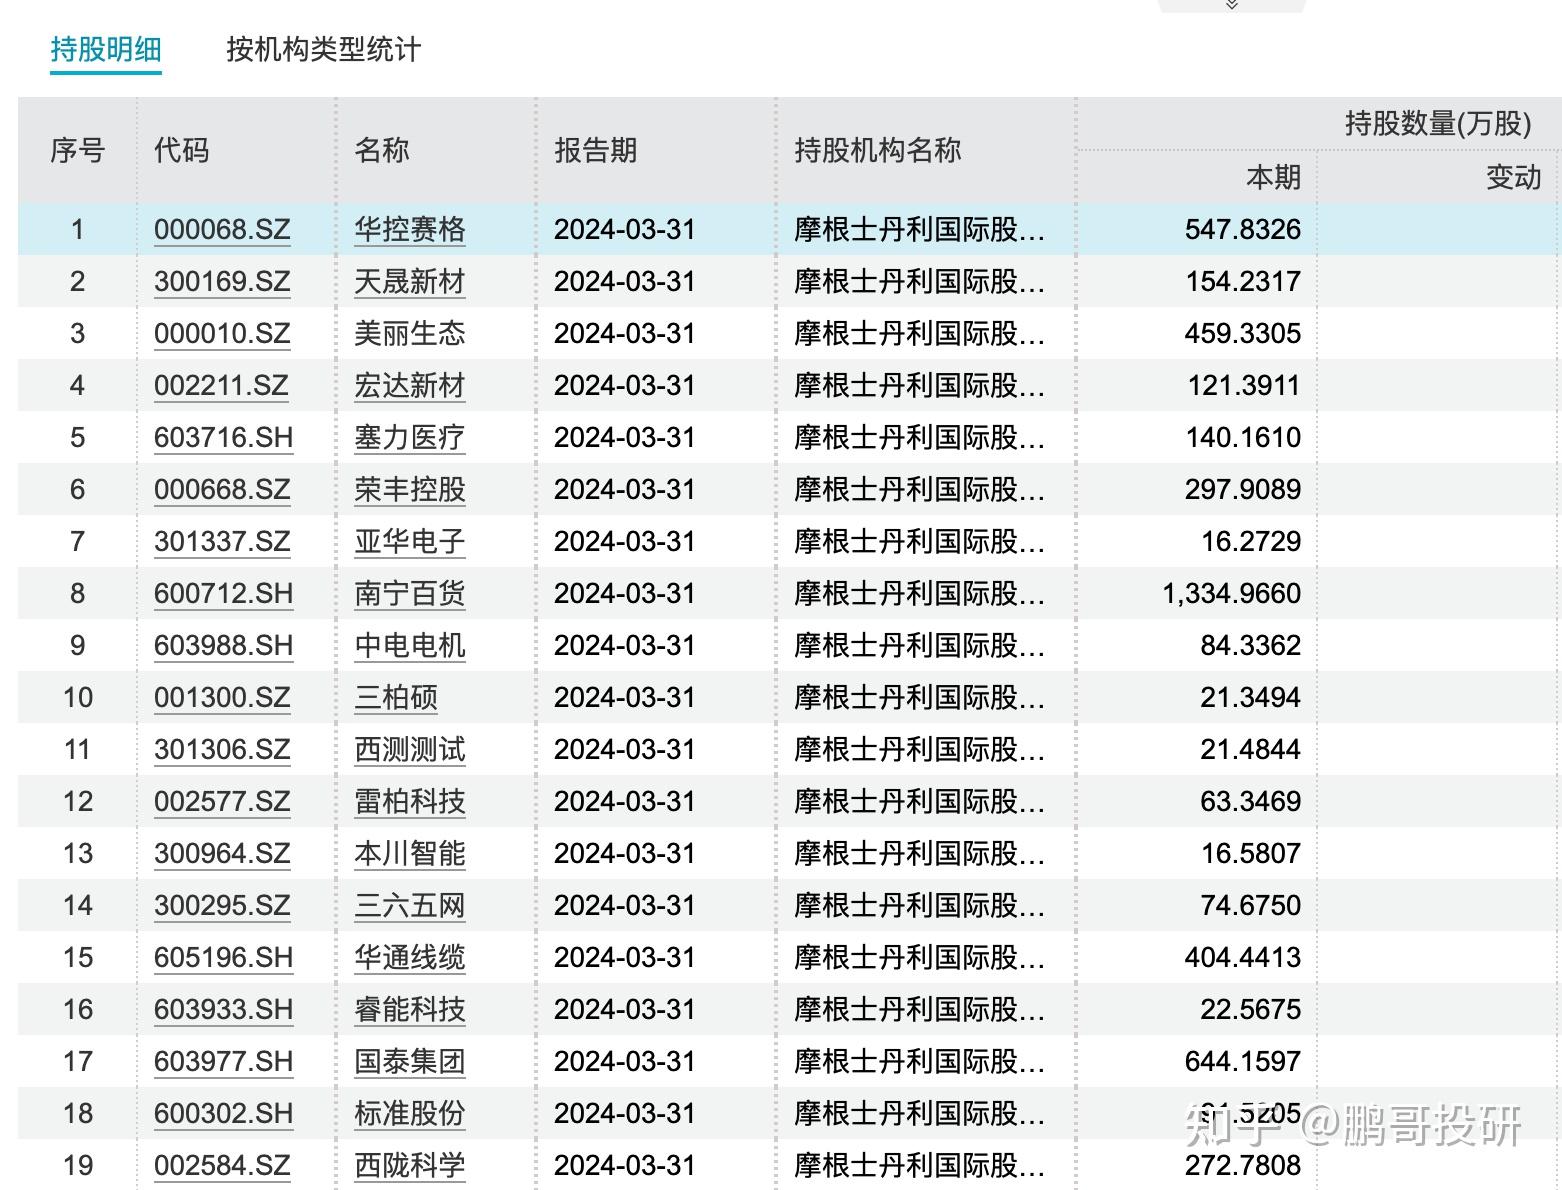The image size is (1562, 1190).
Task: Open stock name link 华控赛格
Action: (x=410, y=229)
